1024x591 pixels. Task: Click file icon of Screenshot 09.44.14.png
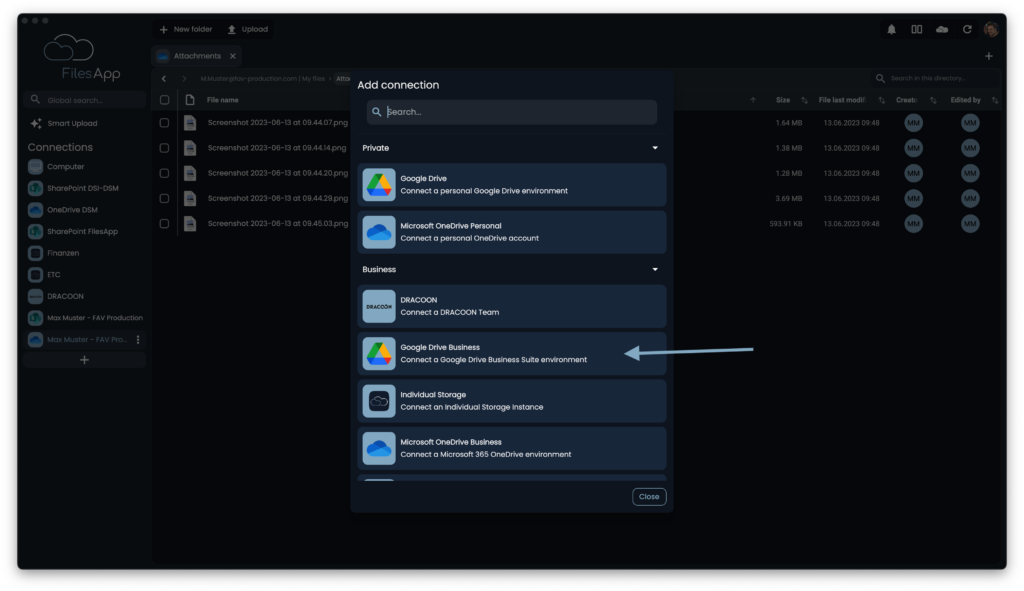(x=190, y=148)
